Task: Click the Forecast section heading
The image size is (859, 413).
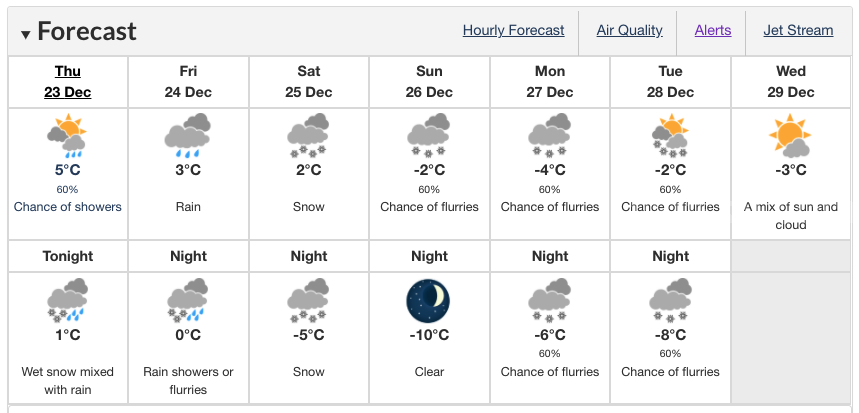Action: pyautogui.click(x=87, y=32)
